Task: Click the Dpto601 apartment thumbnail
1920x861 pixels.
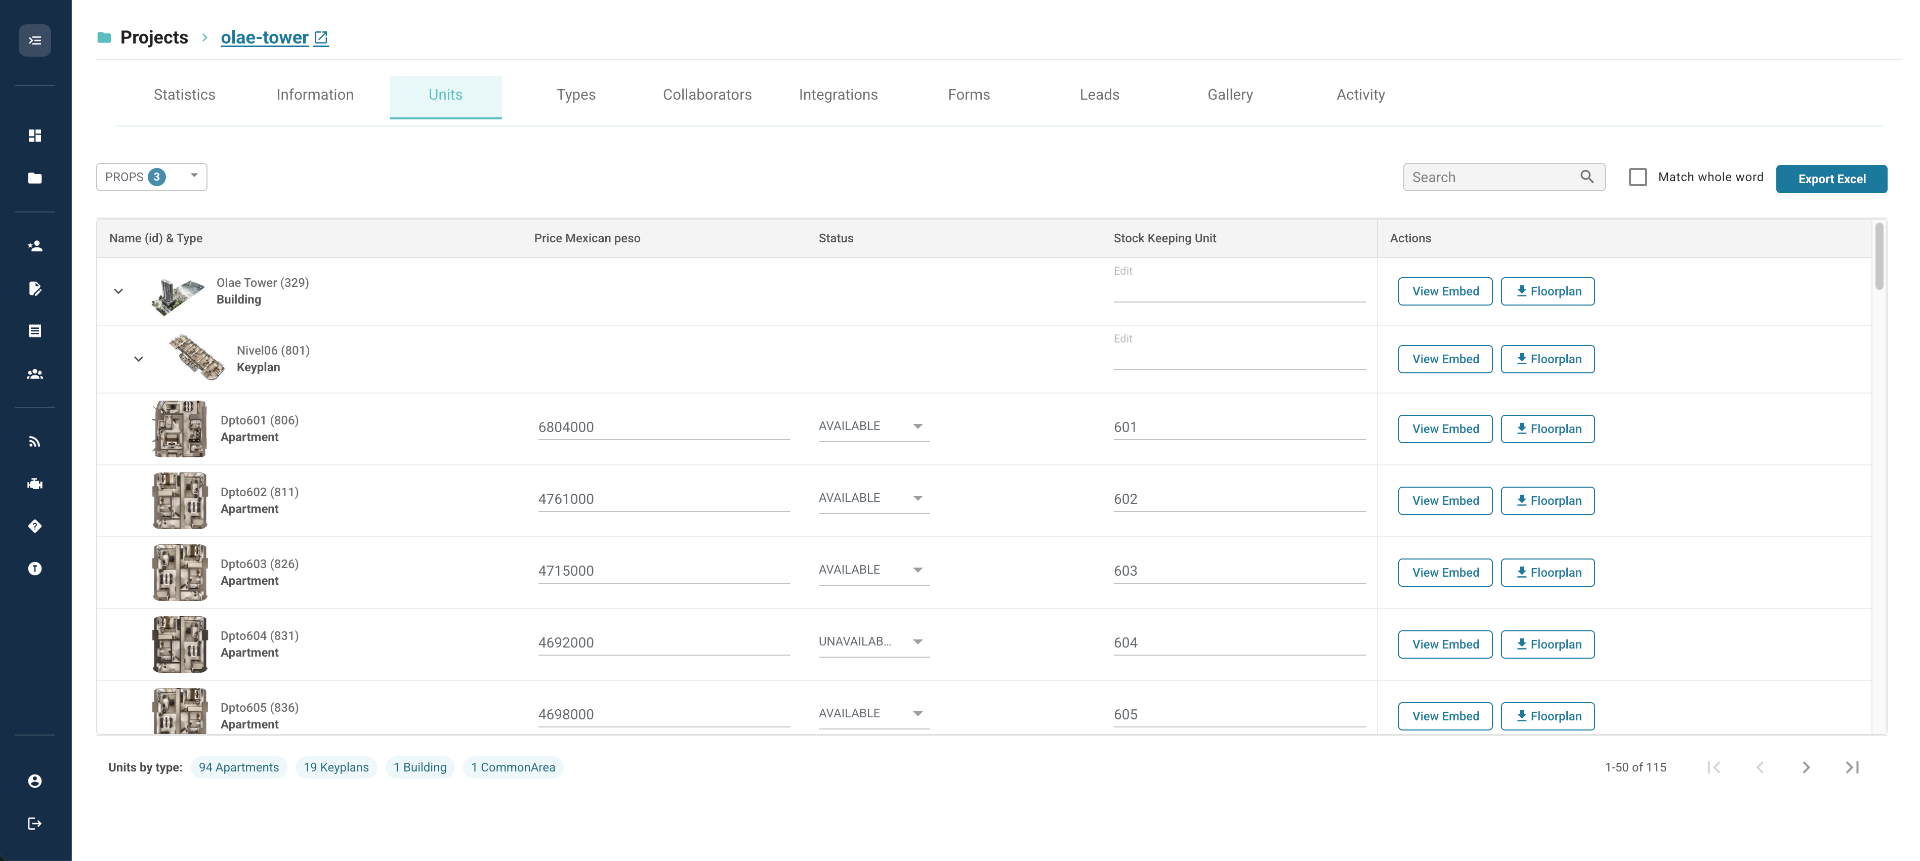Action: pyautogui.click(x=180, y=429)
